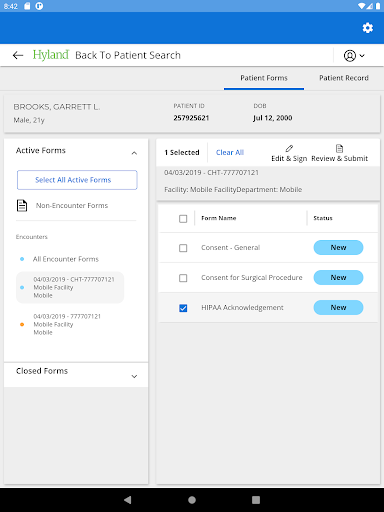Select the Patient Forms tab

pyautogui.click(x=264, y=78)
